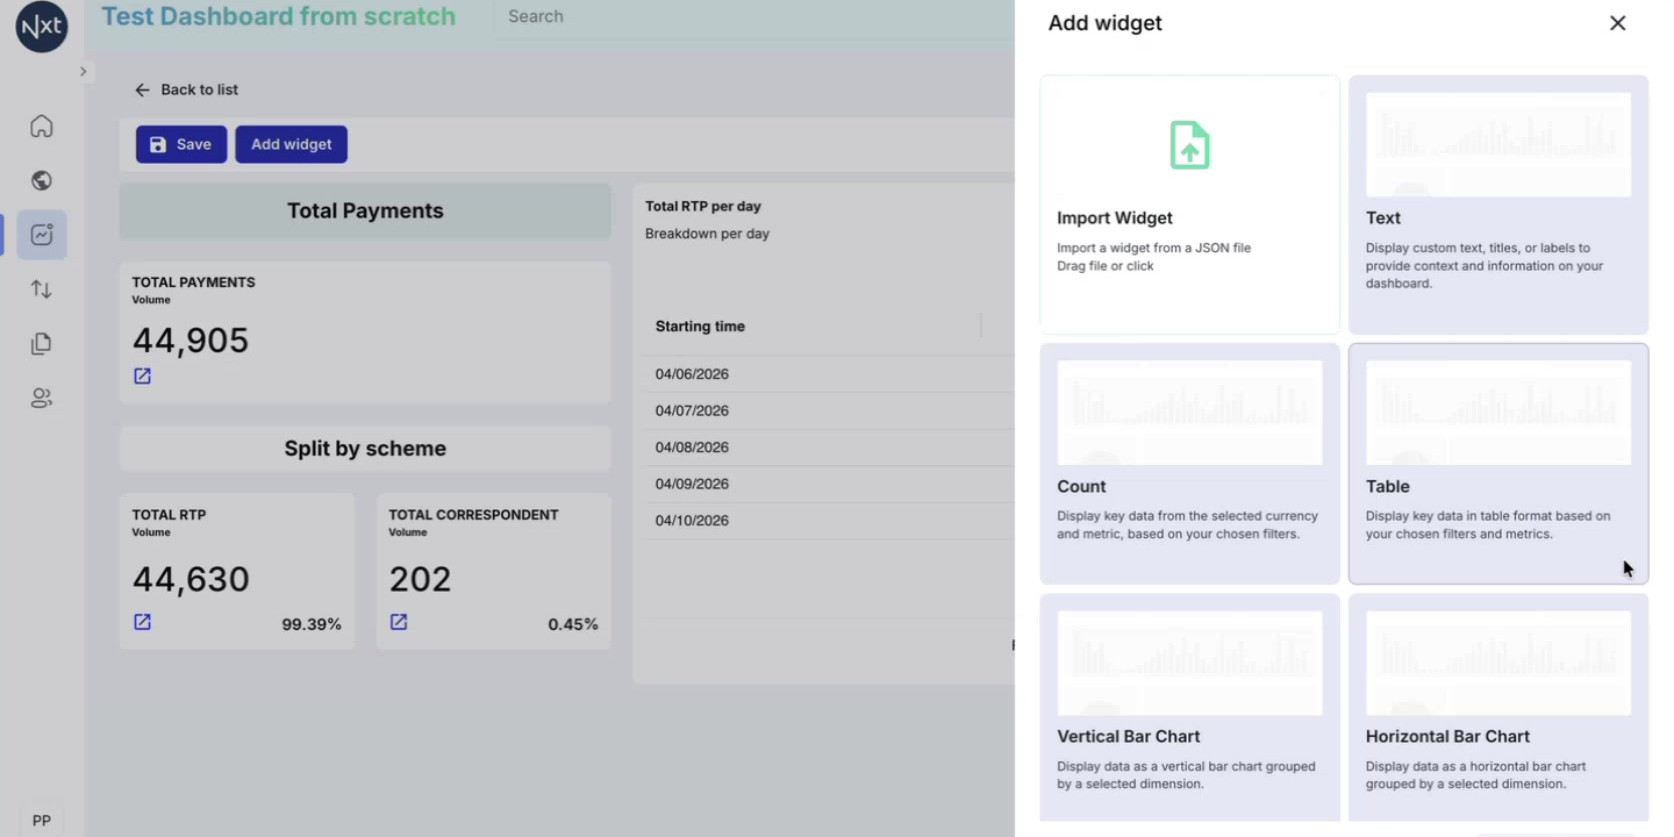Focus the Search field
Viewport: 1674px width, 837px height.
754,17
